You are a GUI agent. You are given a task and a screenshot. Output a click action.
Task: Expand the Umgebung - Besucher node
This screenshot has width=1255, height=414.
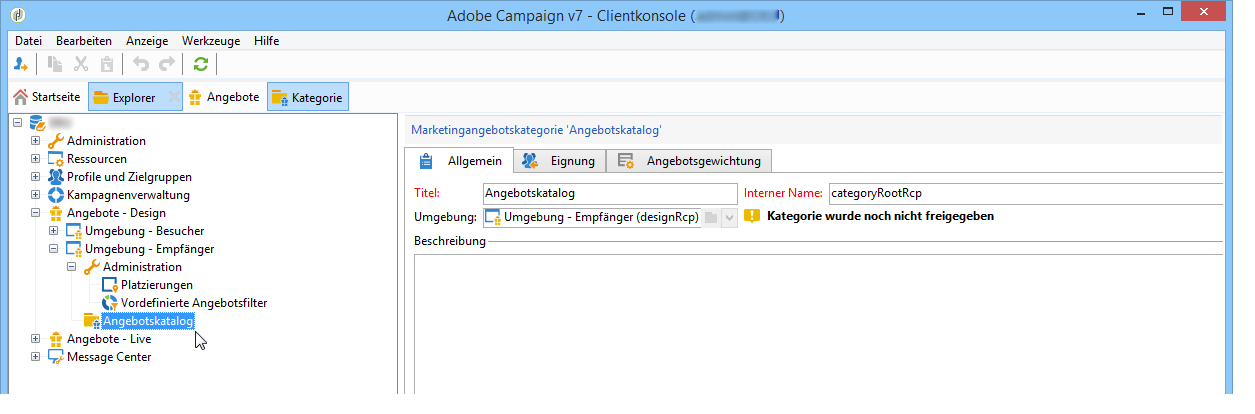click(x=54, y=231)
